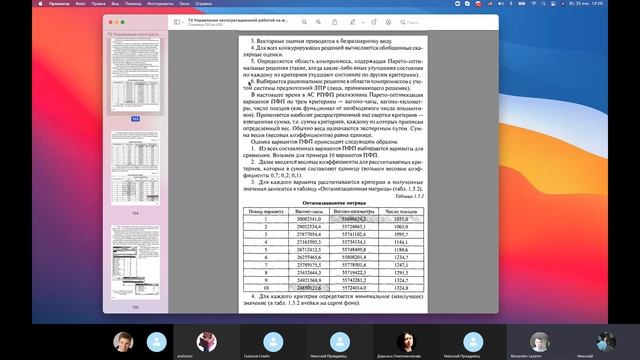640x360 pixels.
Task: Rotate the page with the rotate icon
Action: pyautogui.click(x=373, y=22)
